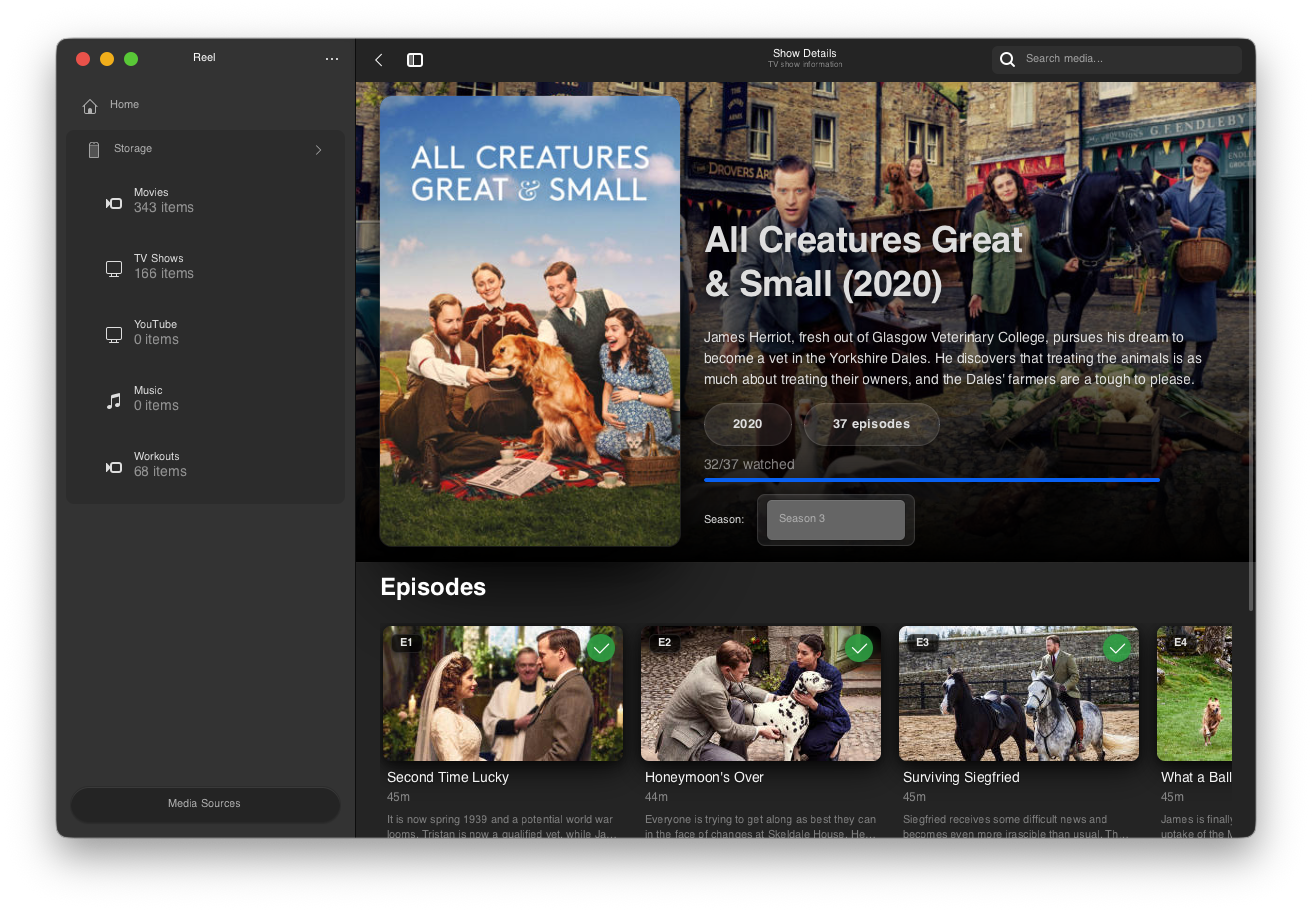1312x912 pixels.
Task: Open the Media Sources button
Action: pyautogui.click(x=205, y=804)
